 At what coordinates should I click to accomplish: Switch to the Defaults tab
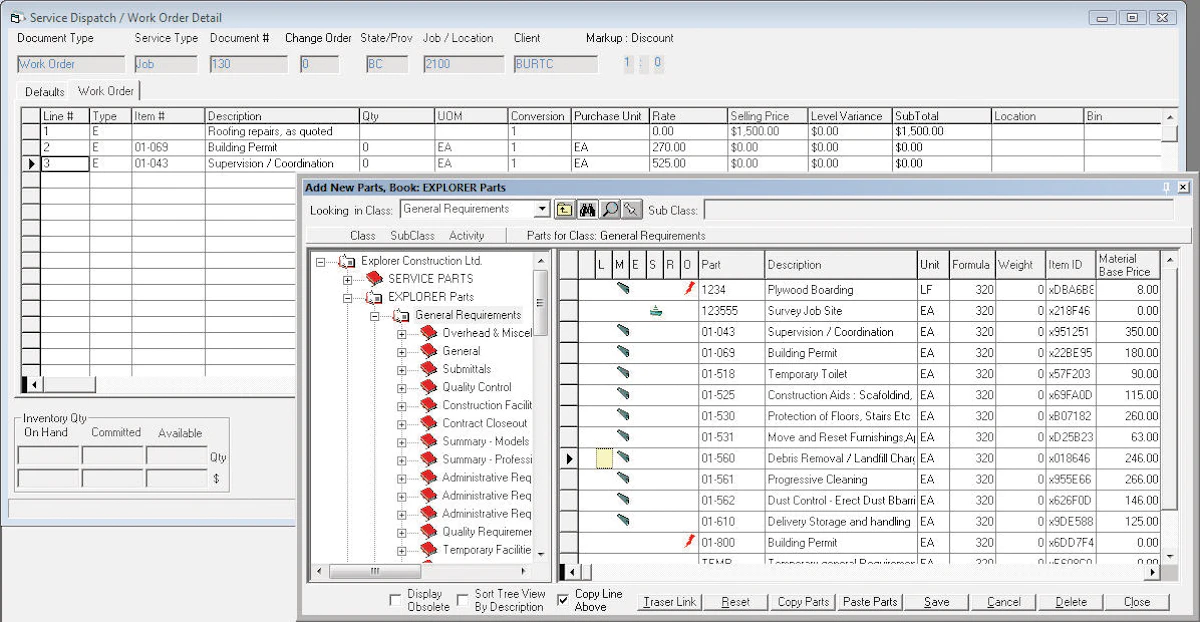[x=45, y=92]
